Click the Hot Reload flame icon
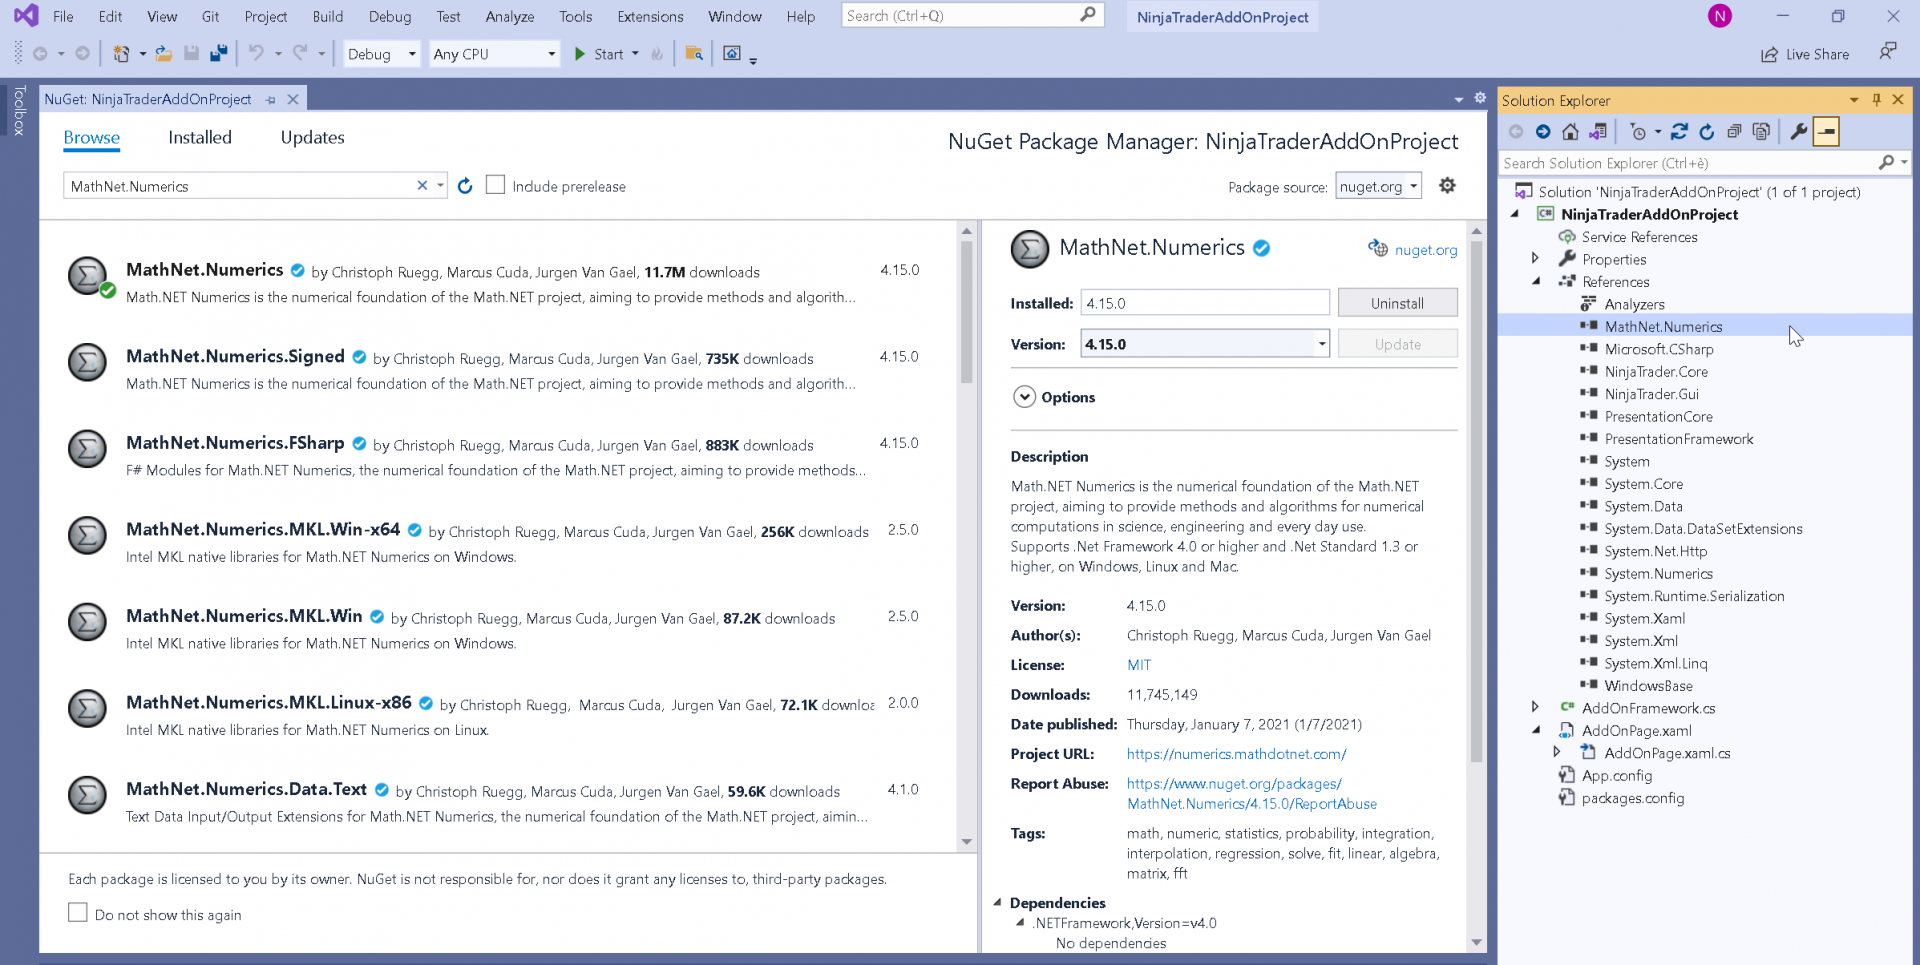 657,54
